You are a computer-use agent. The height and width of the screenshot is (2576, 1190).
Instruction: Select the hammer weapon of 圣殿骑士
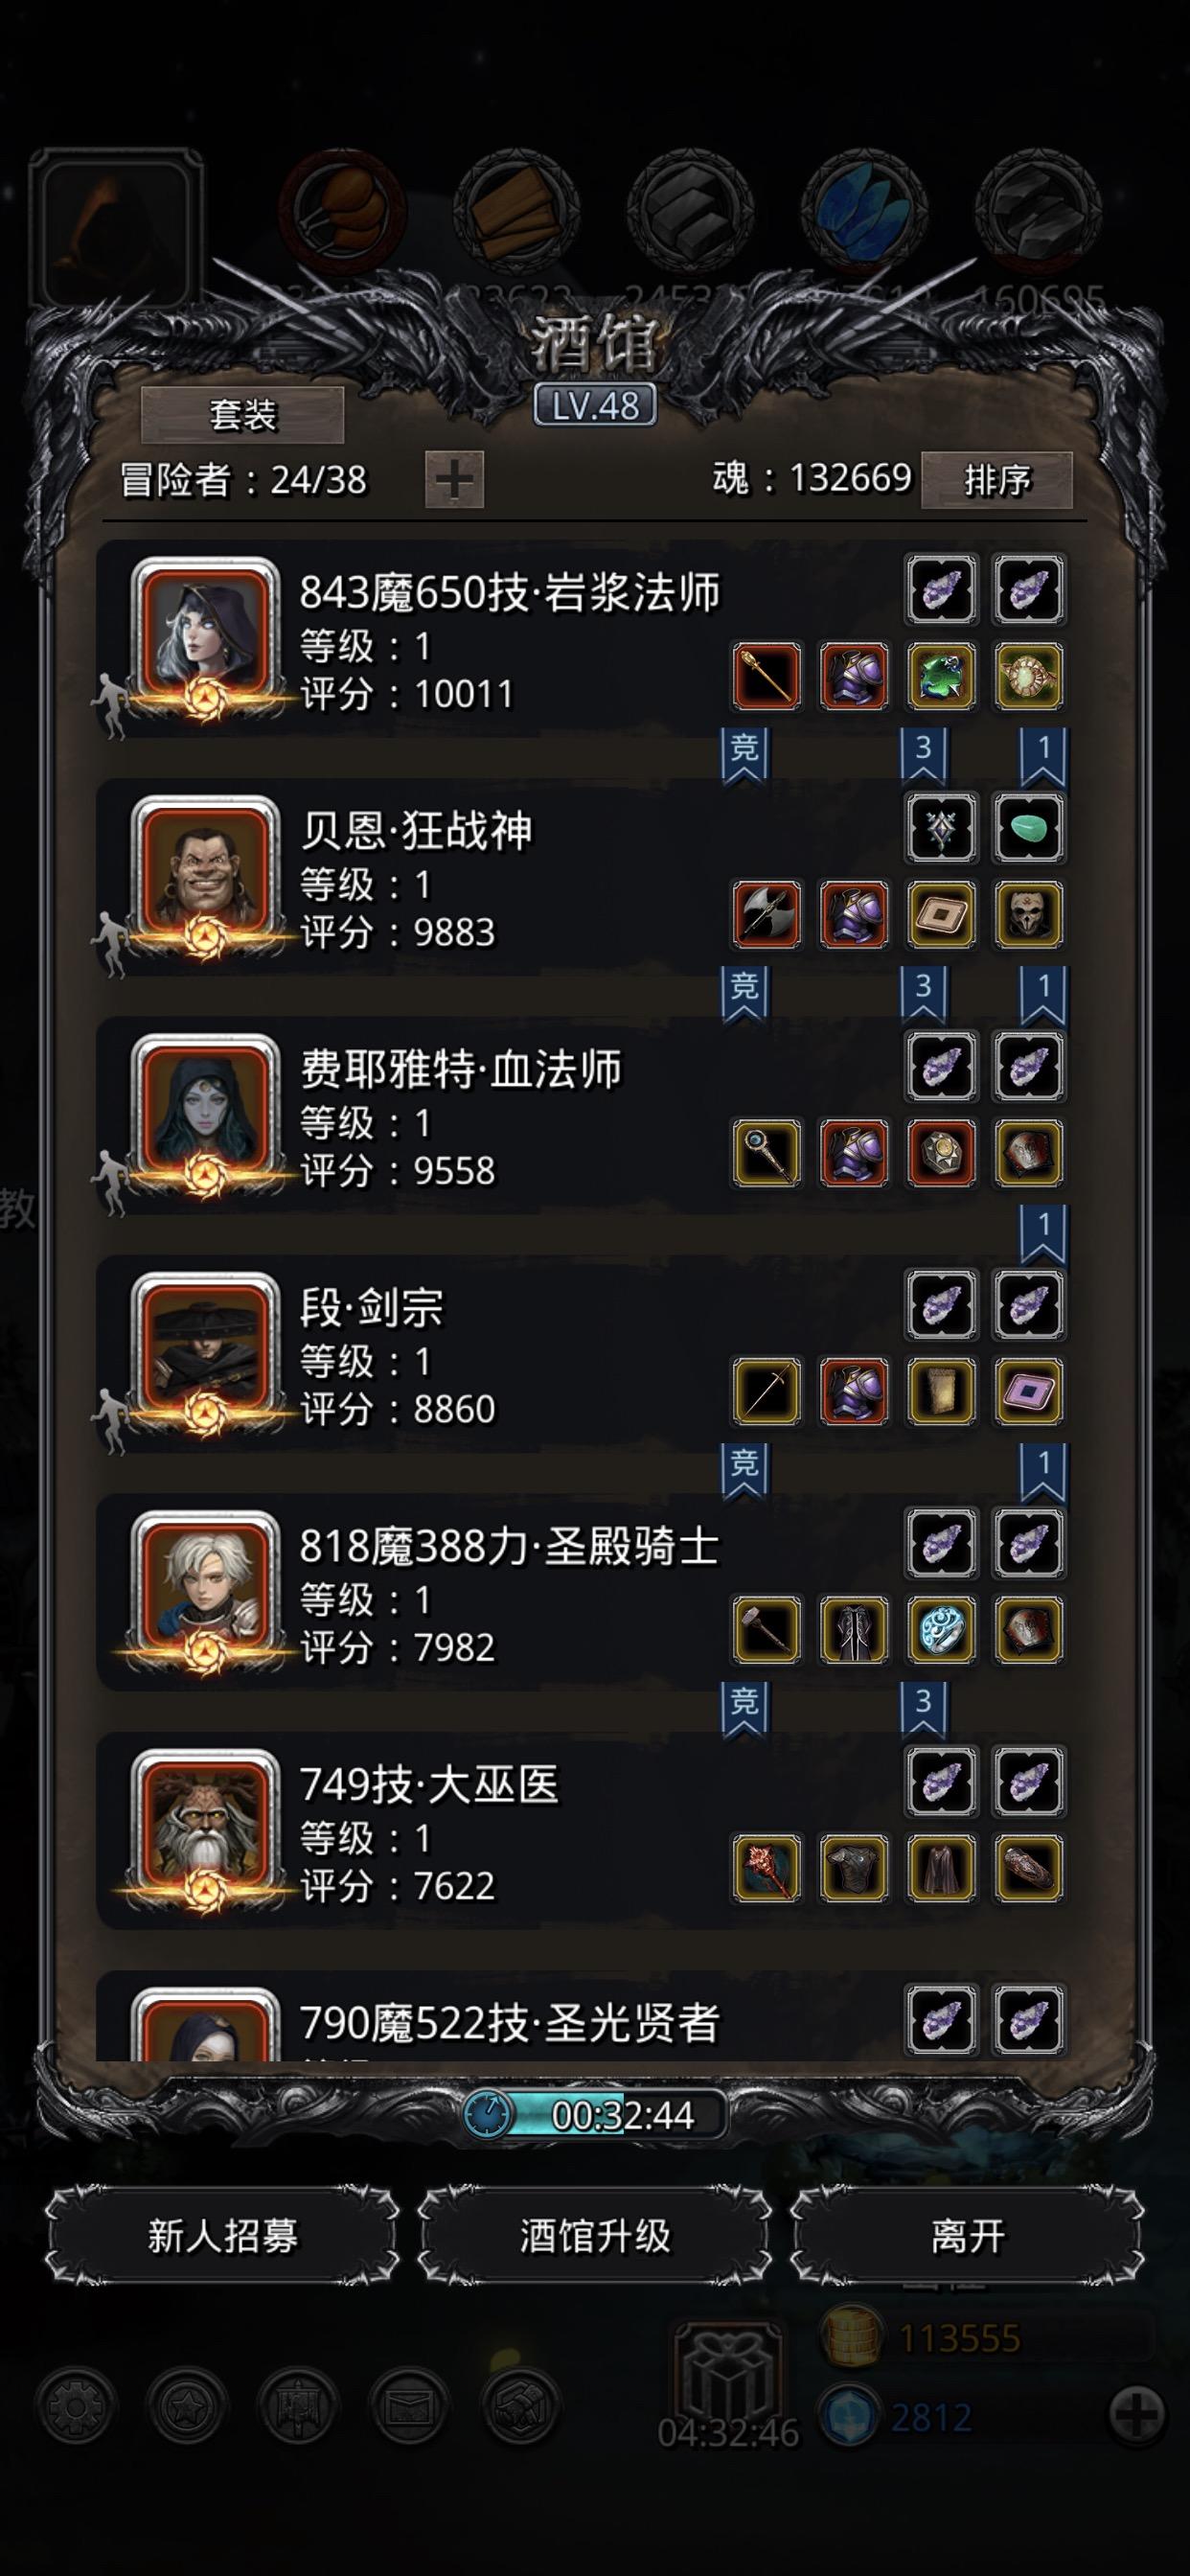point(767,1629)
